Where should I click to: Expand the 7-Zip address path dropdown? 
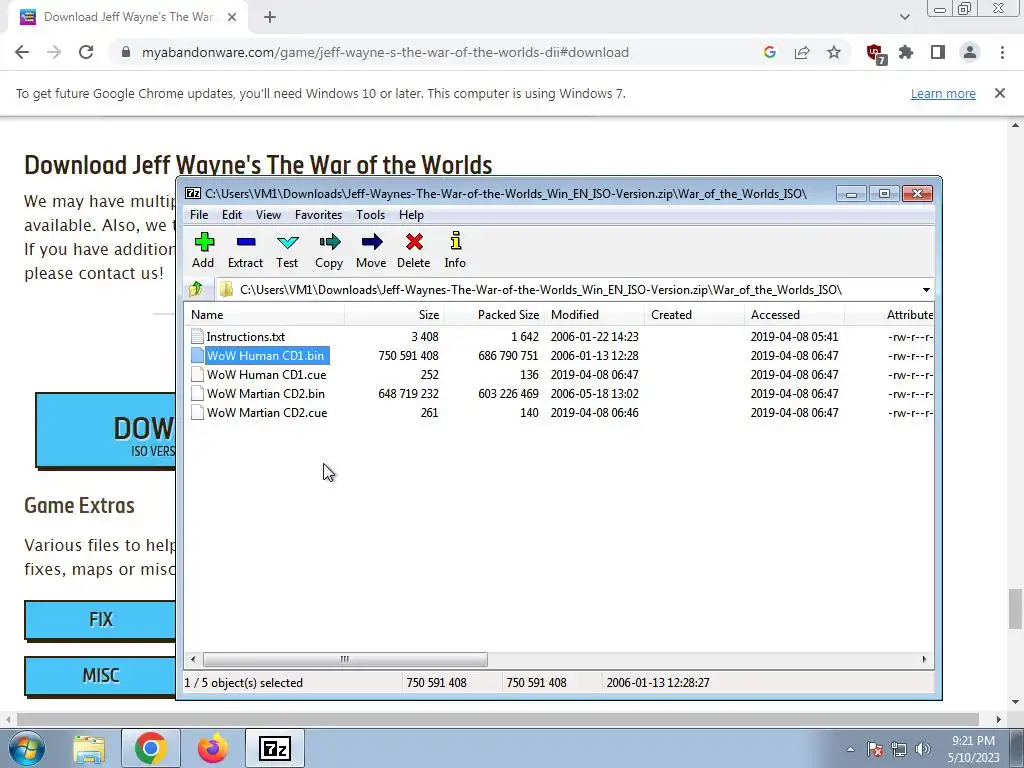tap(926, 289)
